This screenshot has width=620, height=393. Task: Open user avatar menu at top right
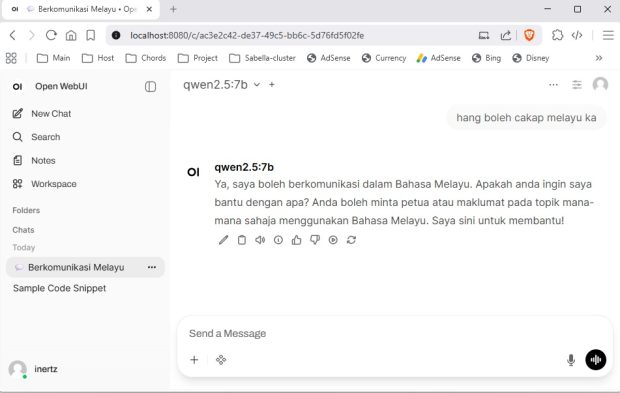click(600, 85)
